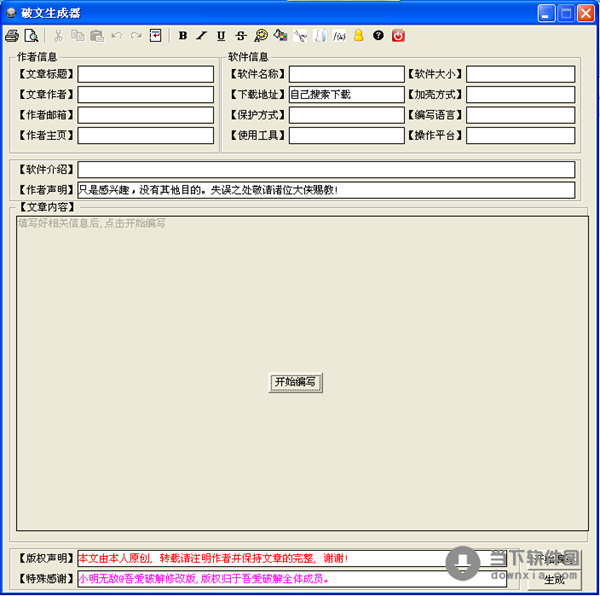The height and width of the screenshot is (596, 600).
Task: Click the black Help question mark icon
Action: (378, 36)
